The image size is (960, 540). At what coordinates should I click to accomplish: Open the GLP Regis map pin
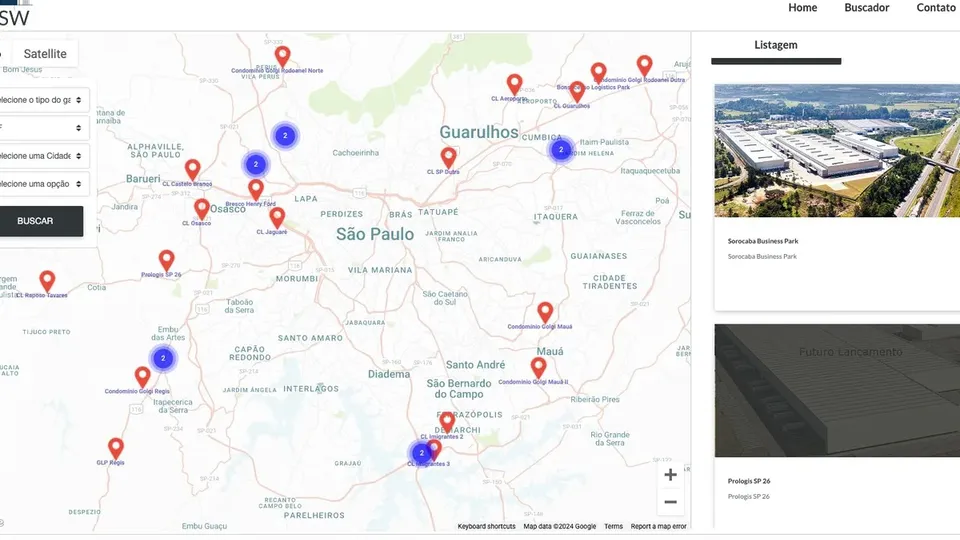tap(116, 449)
